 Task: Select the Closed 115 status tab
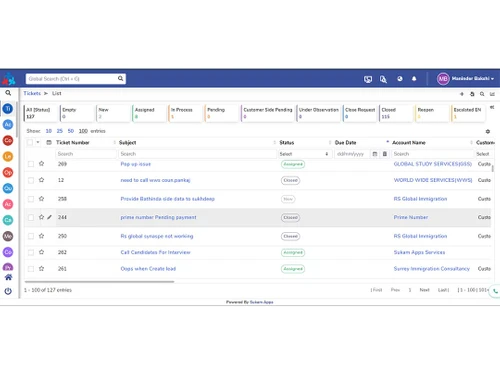[396, 113]
